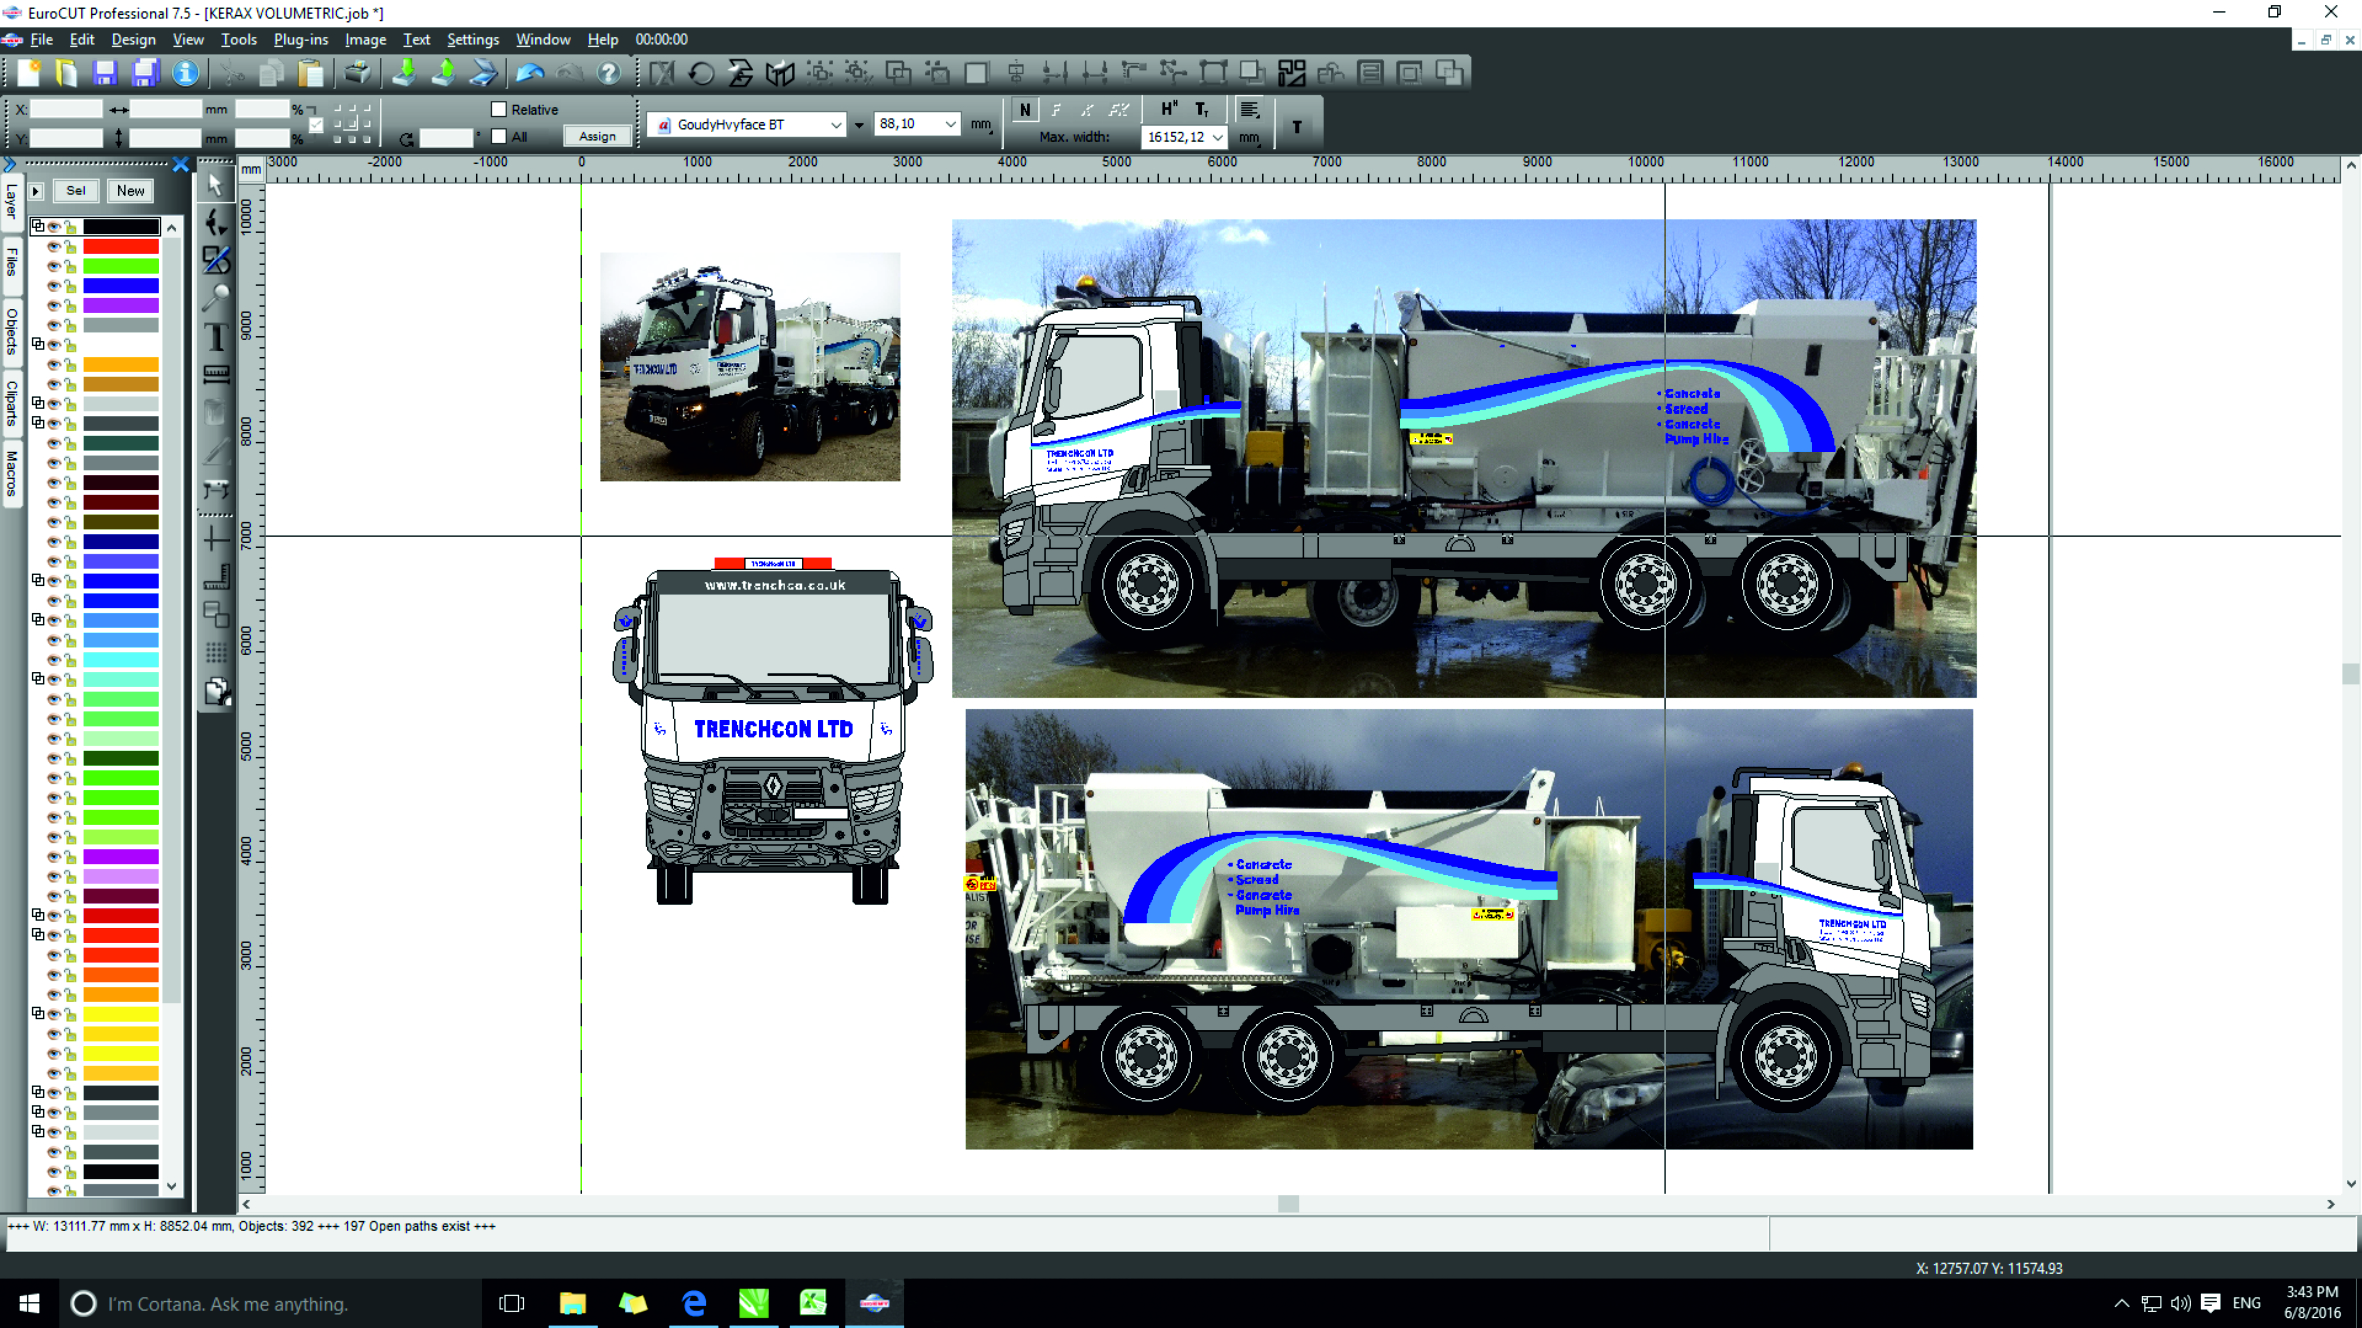
Task: Click the Assign button
Action: 597,136
